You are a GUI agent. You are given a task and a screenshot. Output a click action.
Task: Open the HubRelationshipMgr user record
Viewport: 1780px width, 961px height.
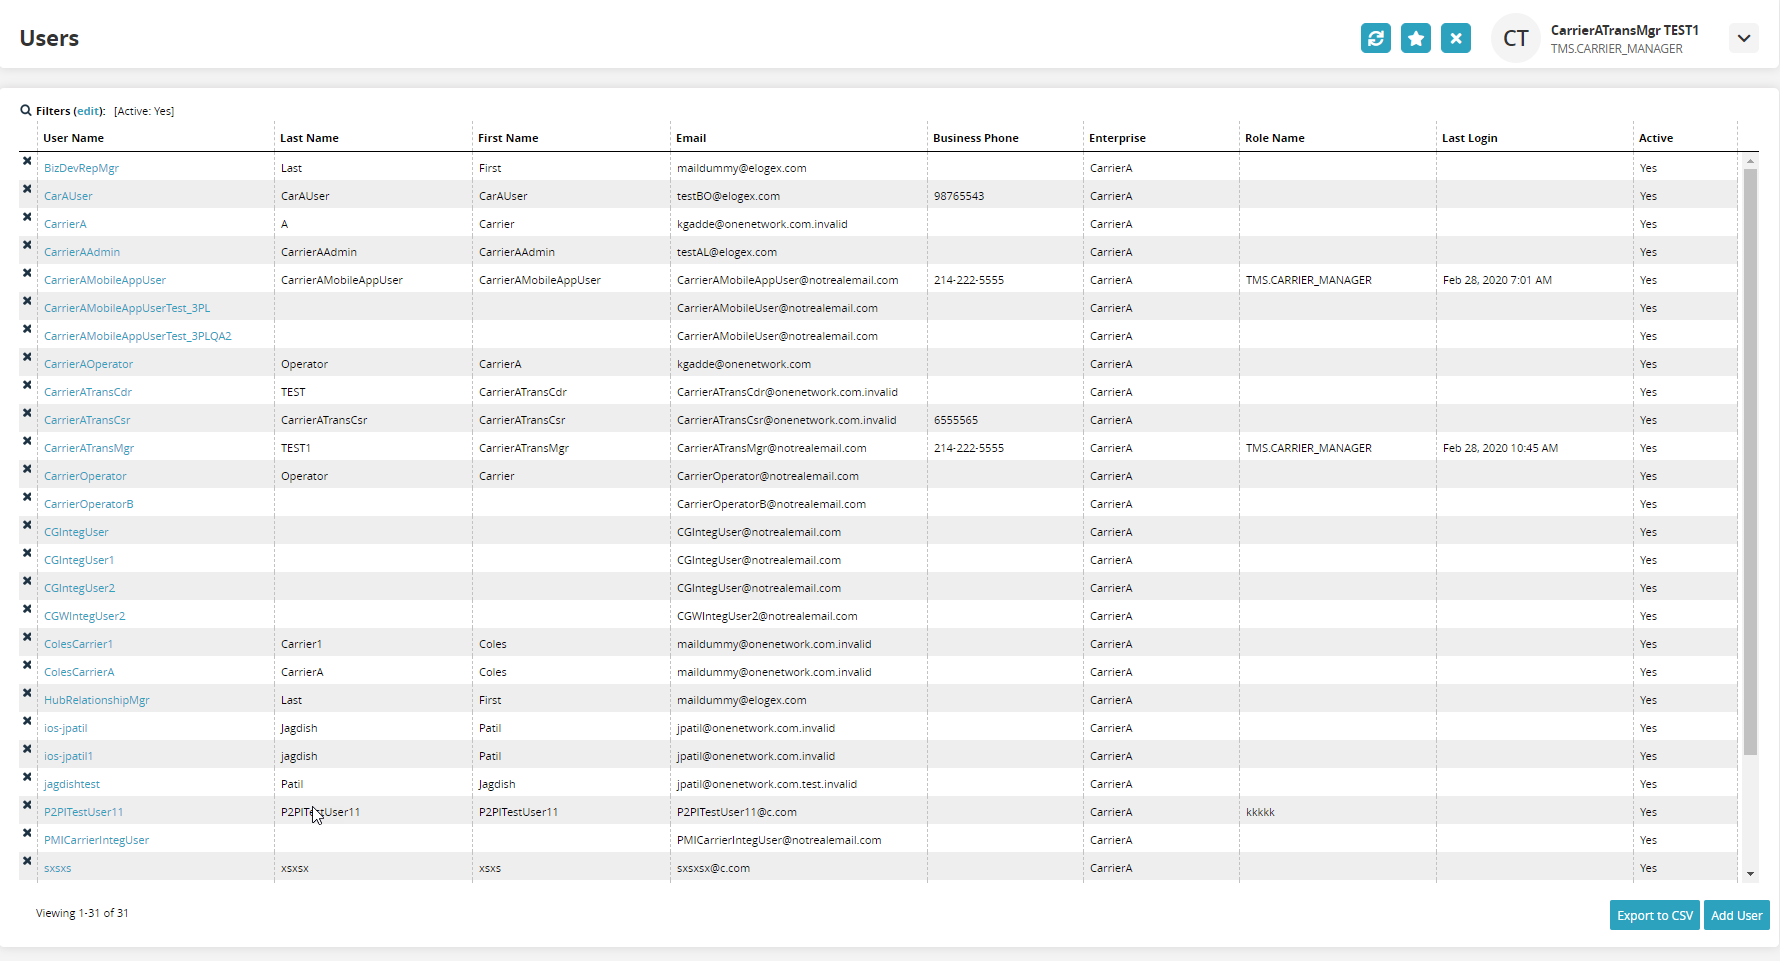point(97,700)
